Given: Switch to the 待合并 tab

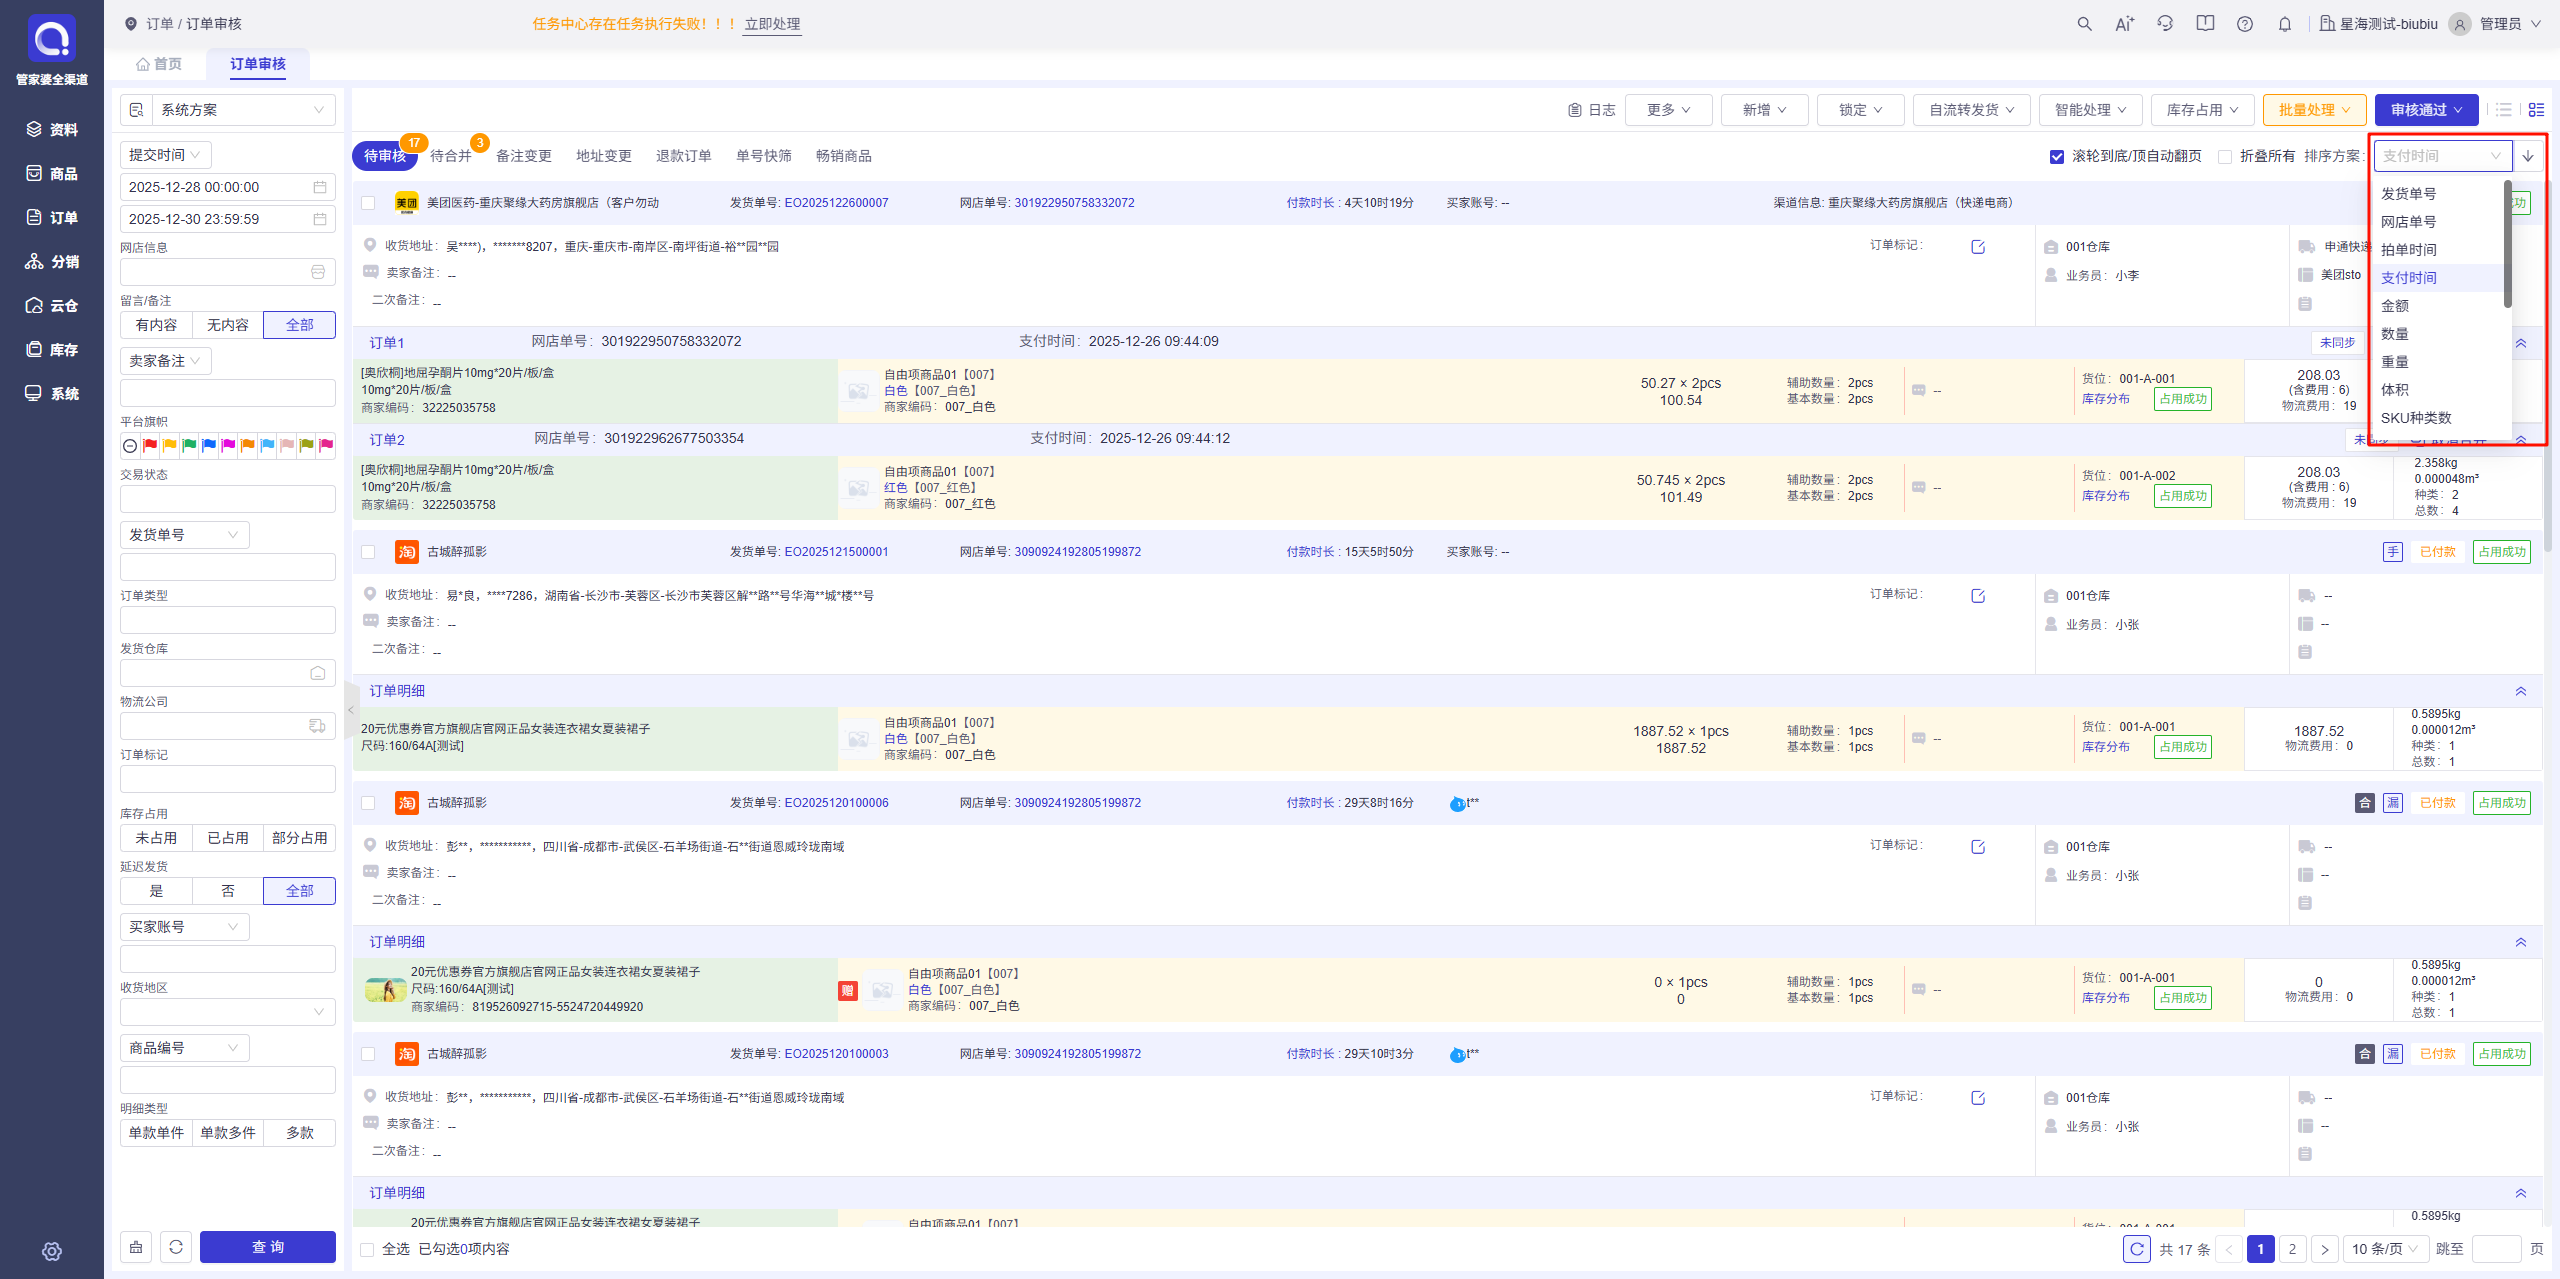Looking at the screenshot, I should pyautogui.click(x=451, y=156).
